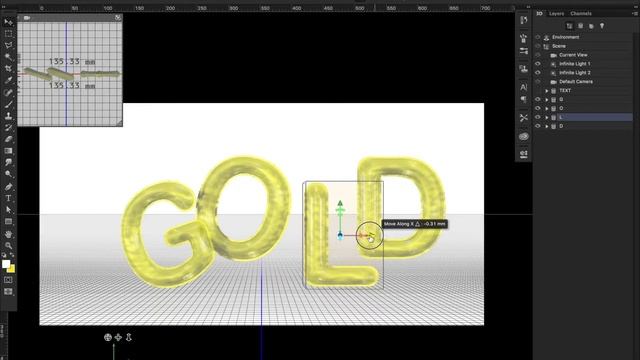Switch to the 3D tab
Image resolution: width=640 pixels, height=360 pixels.
pos(539,13)
